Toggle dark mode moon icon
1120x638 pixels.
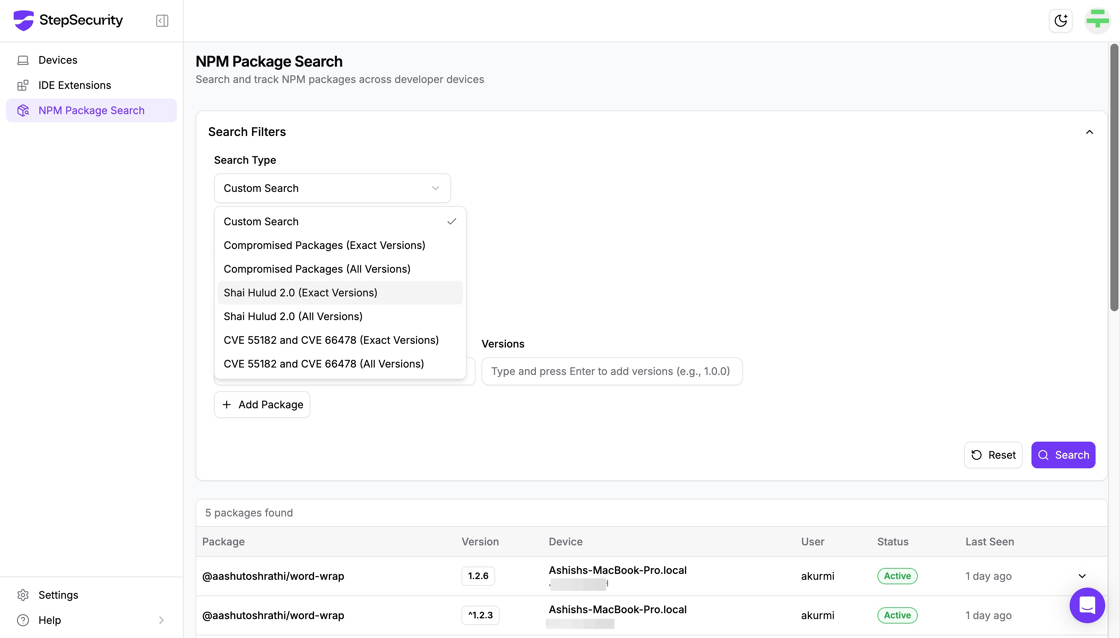pyautogui.click(x=1061, y=21)
